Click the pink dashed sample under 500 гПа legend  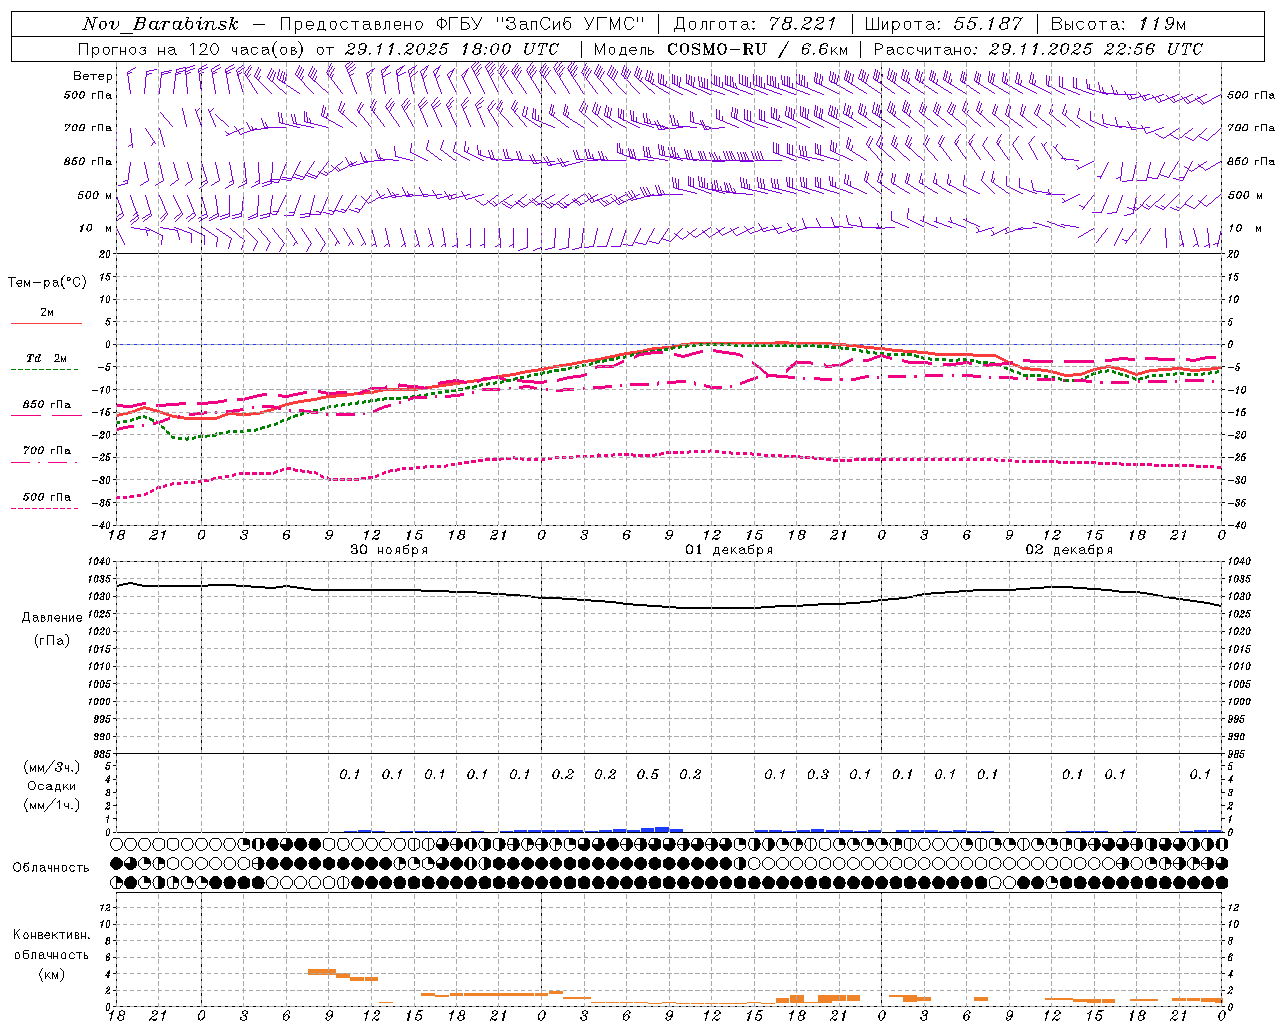click(x=46, y=508)
